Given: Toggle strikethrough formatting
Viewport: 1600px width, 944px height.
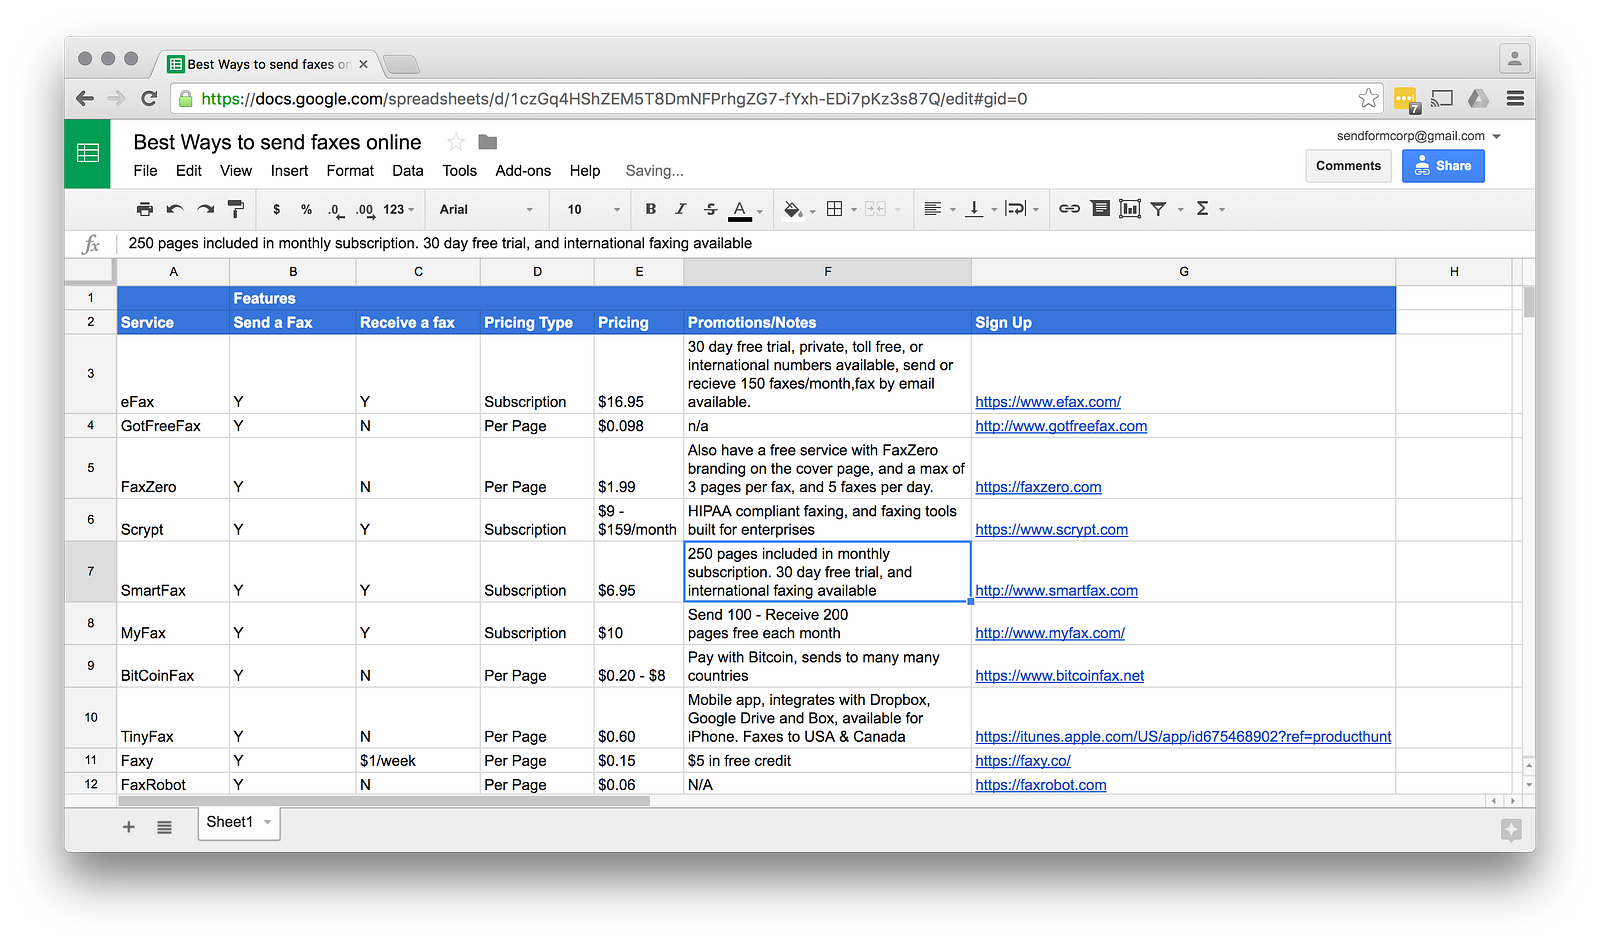Looking at the screenshot, I should (x=710, y=209).
